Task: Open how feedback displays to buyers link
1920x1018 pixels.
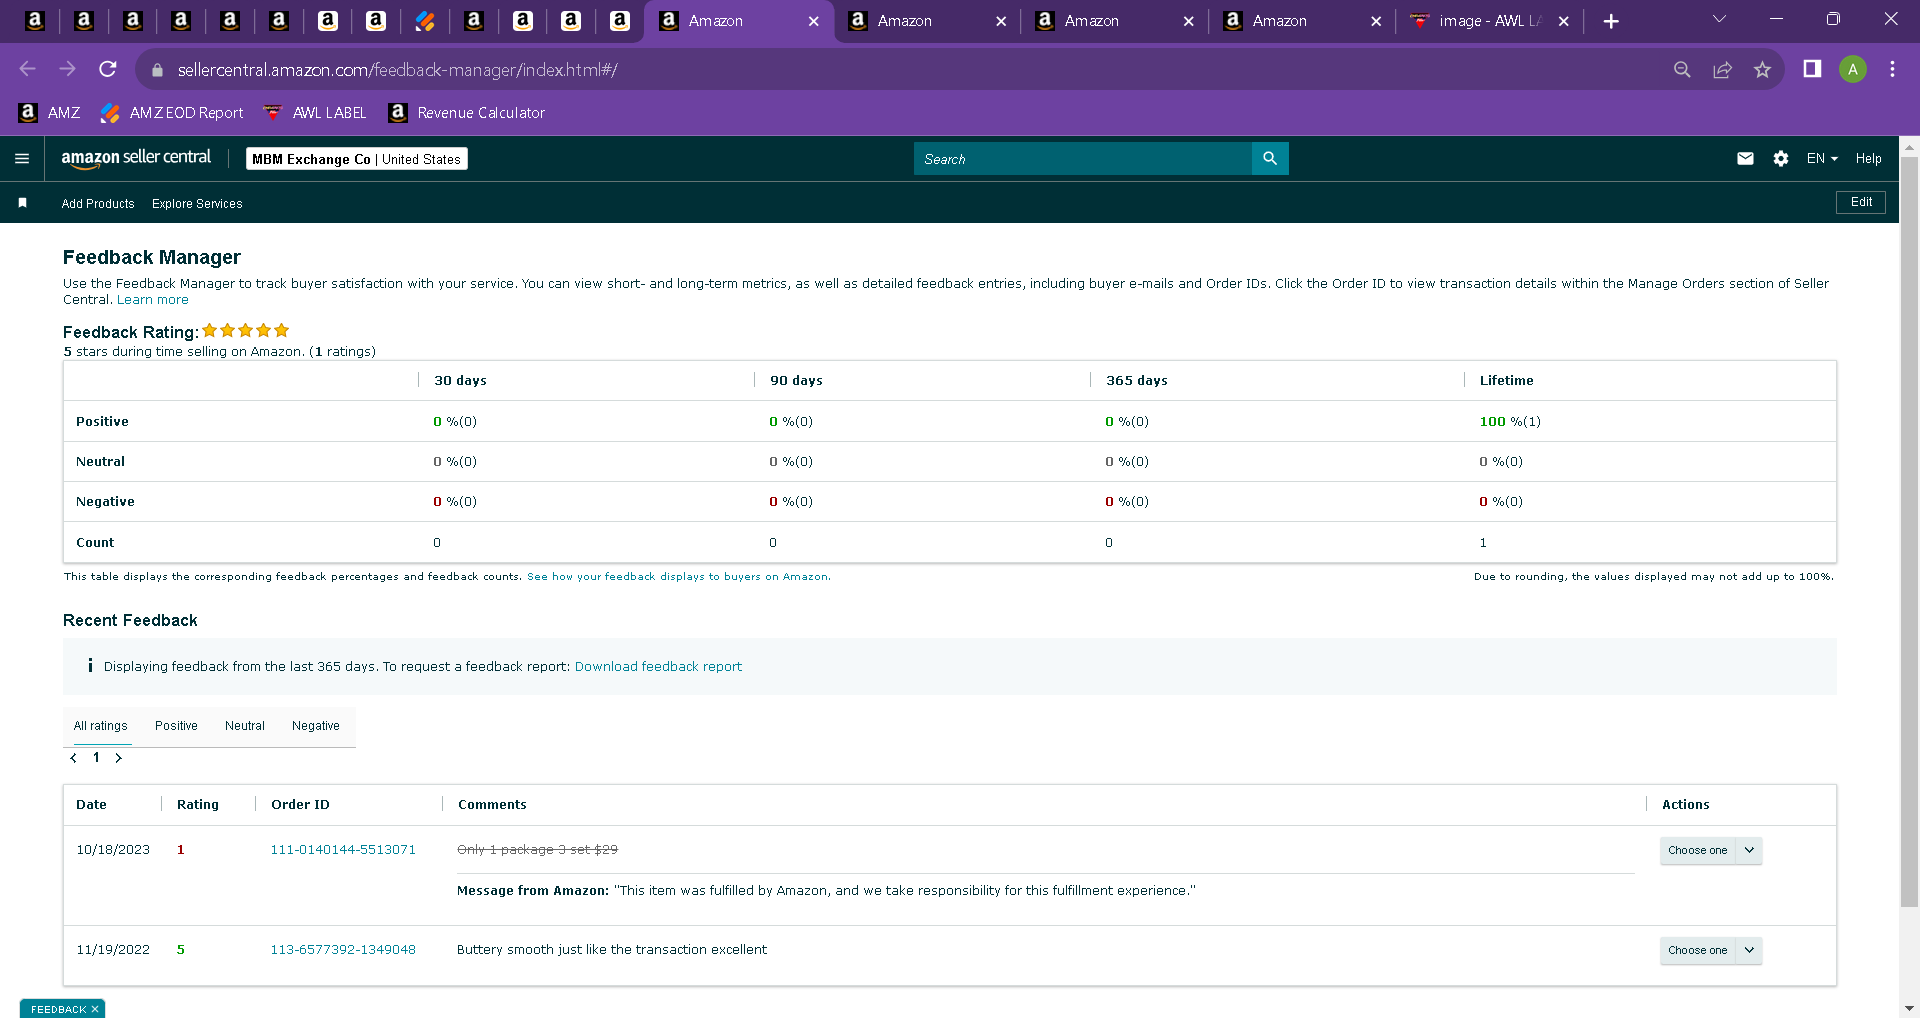Action: 678,577
